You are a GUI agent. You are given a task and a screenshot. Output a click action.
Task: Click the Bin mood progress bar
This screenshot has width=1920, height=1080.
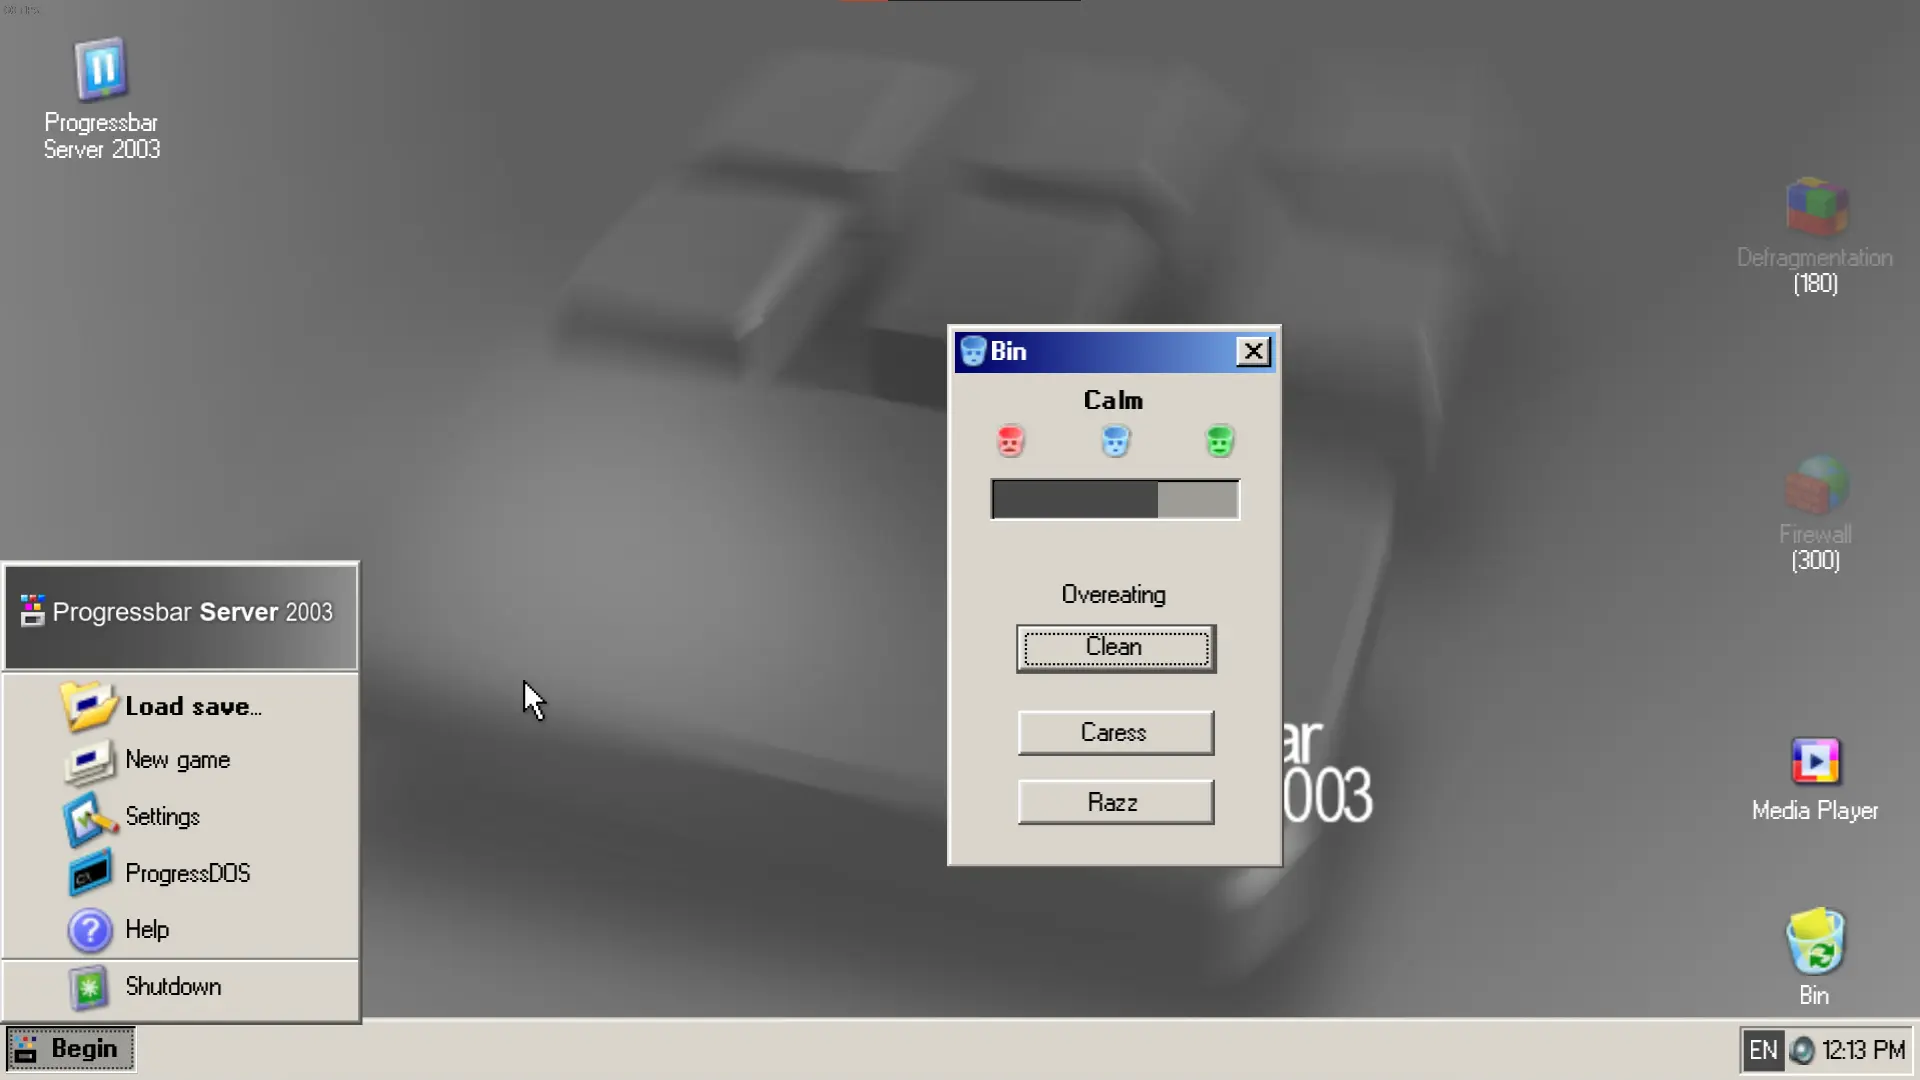pyautogui.click(x=1115, y=499)
